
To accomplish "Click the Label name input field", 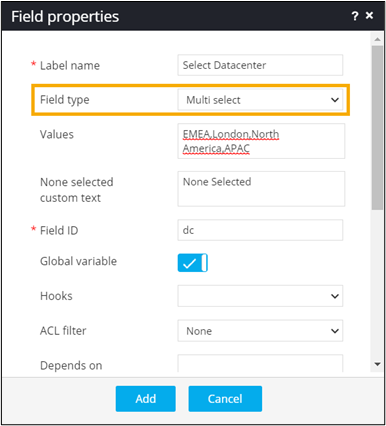I will (260, 65).
